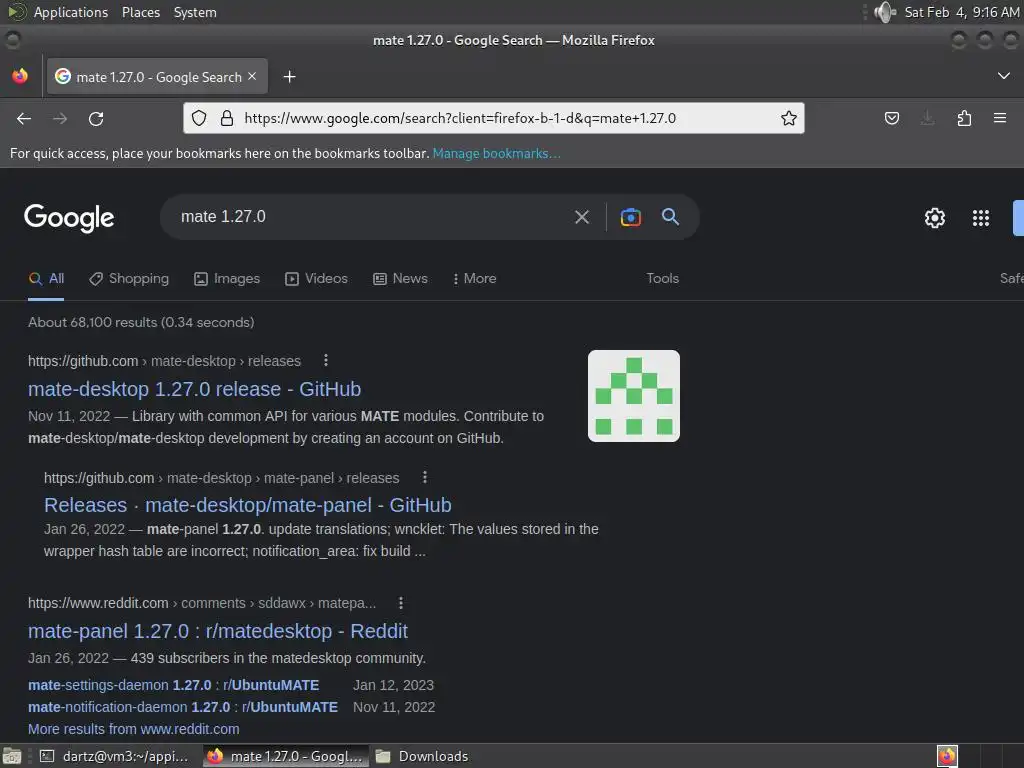
Task: Close the mate 1.27.0 tab
Action: [x=252, y=76]
